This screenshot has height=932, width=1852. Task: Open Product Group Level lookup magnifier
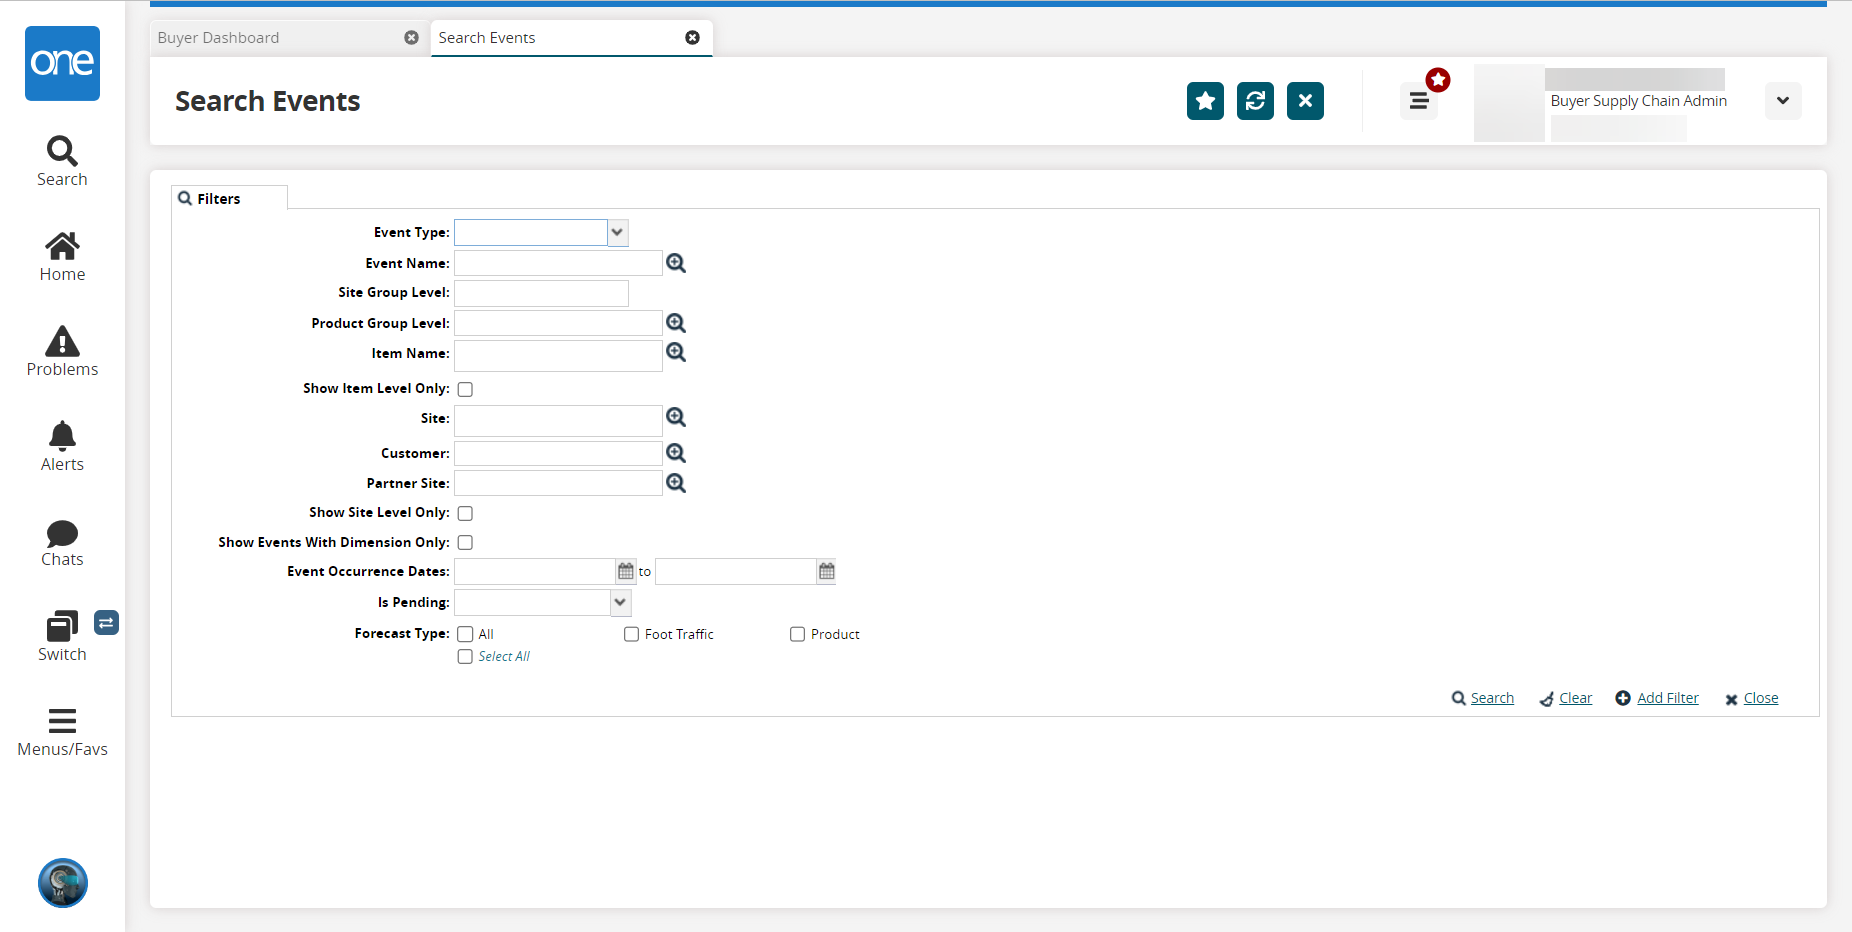click(x=676, y=323)
